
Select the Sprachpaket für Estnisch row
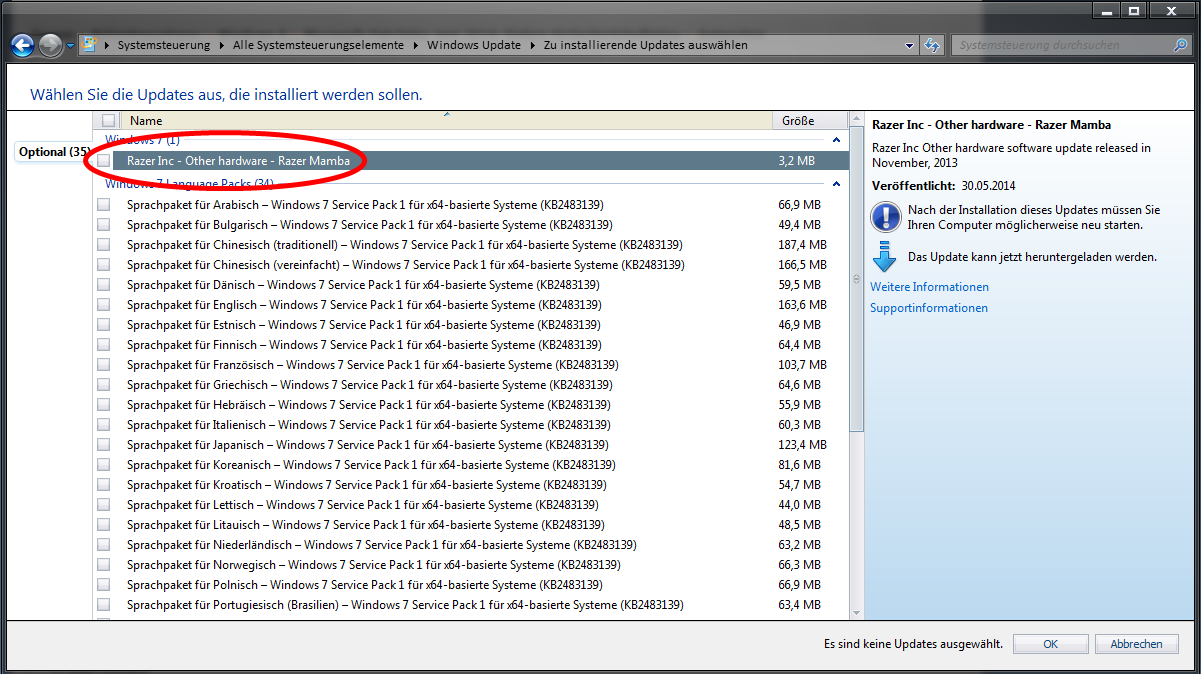[471, 325]
